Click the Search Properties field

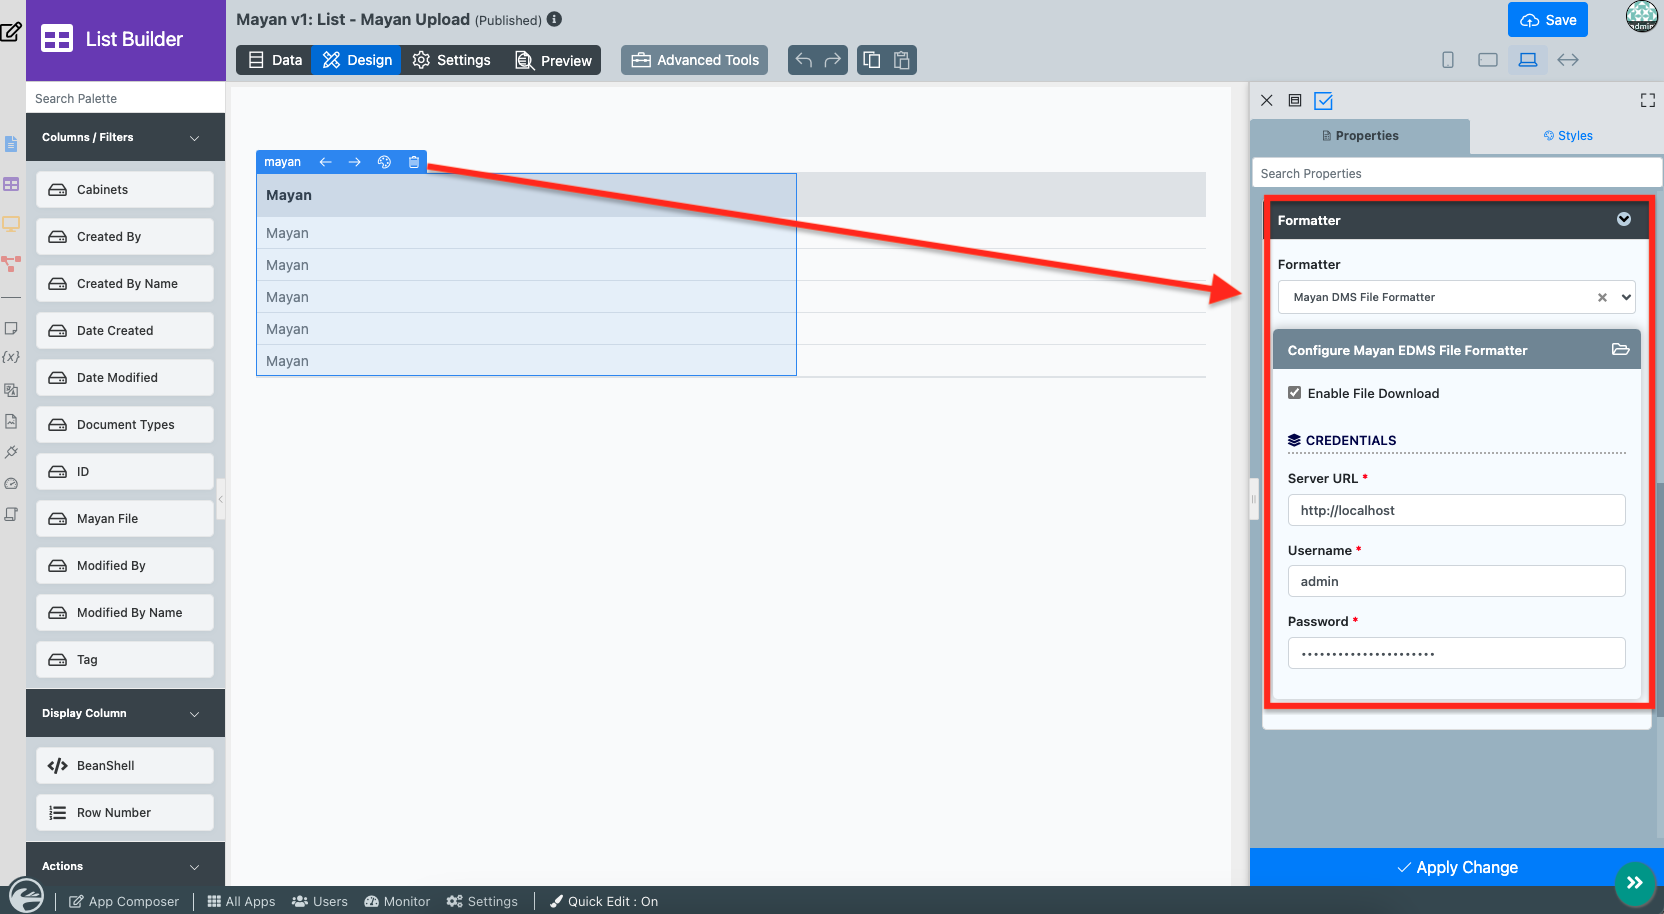[x=1457, y=173]
